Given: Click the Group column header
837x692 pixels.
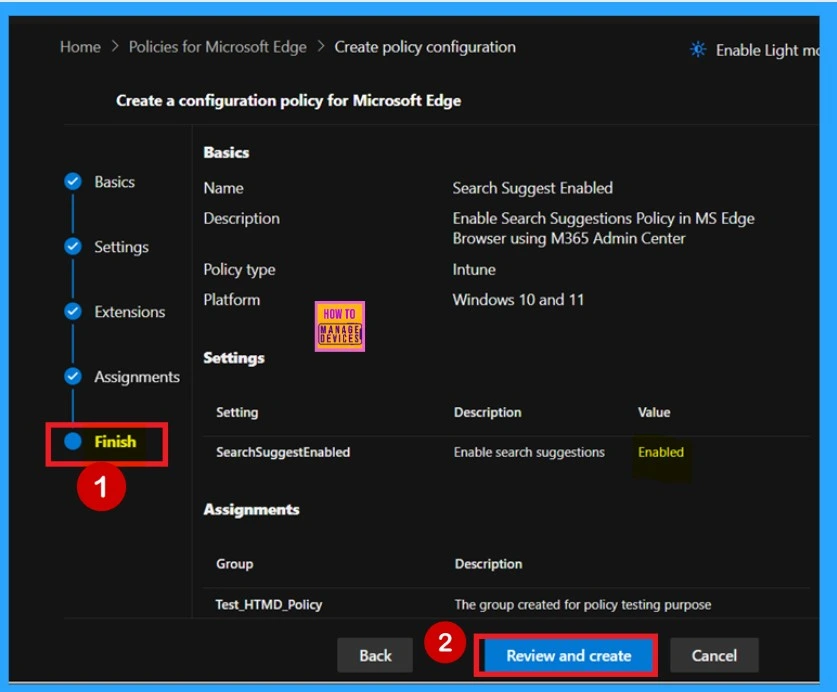Looking at the screenshot, I should (x=234, y=564).
